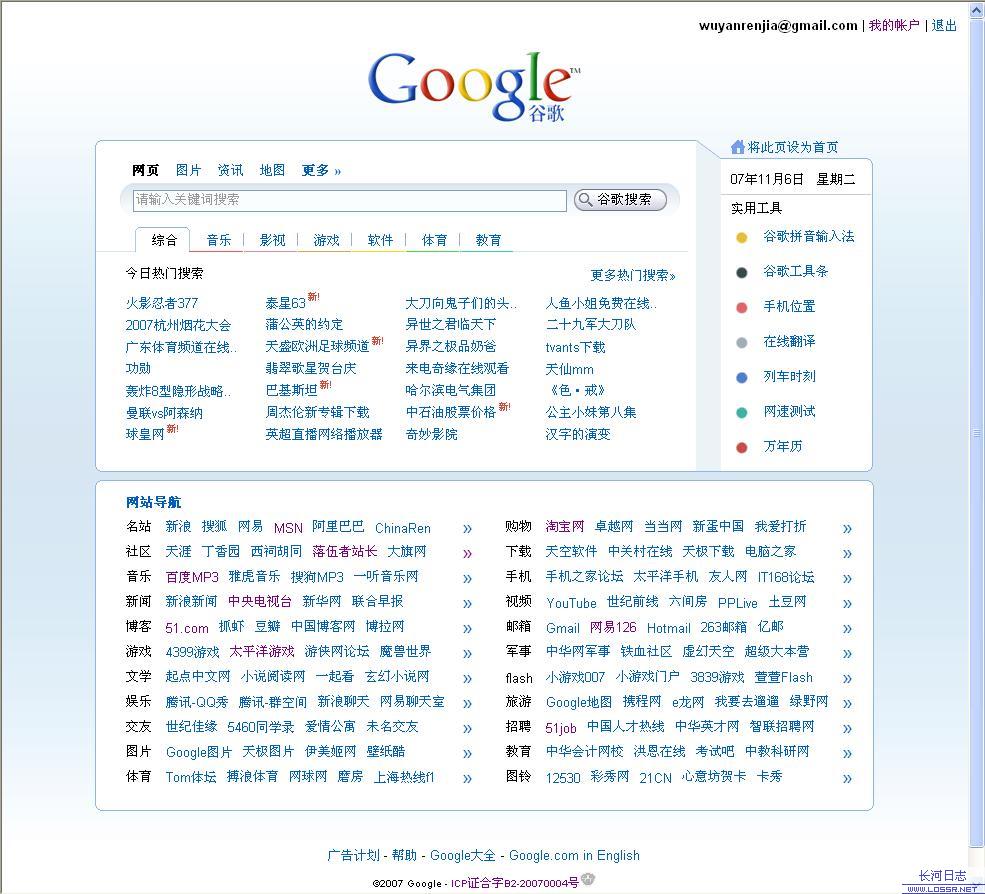Open the 51job recruitment link
Image resolution: width=985 pixels, height=894 pixels.
560,728
